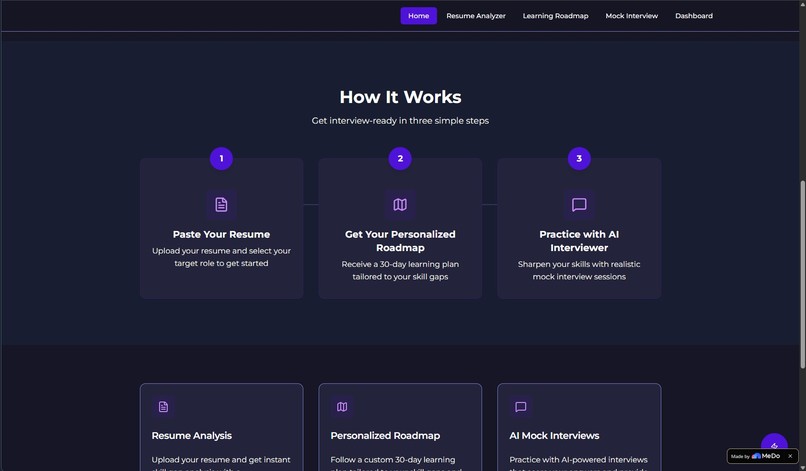806x471 pixels.
Task: Click the document icon above Paste Your Resume
Action: point(221,205)
